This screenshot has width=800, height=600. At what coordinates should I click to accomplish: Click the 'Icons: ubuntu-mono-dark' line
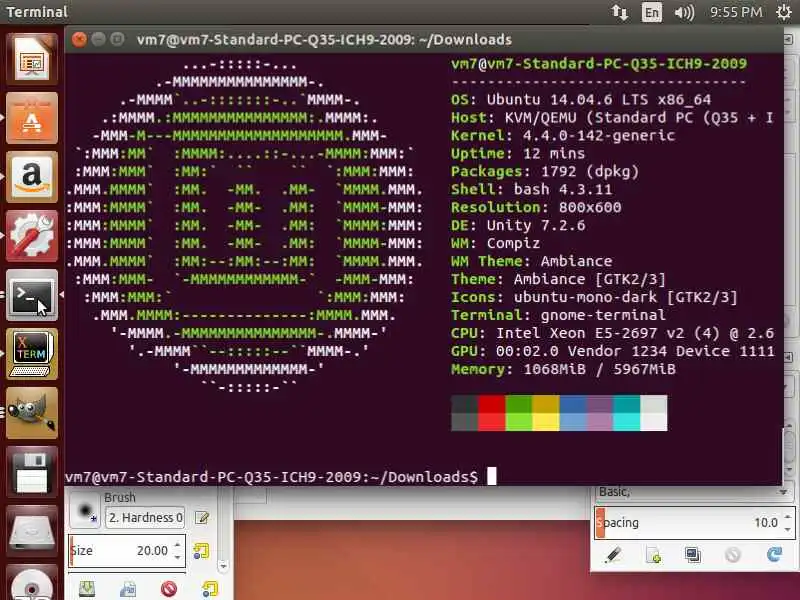click(594, 297)
